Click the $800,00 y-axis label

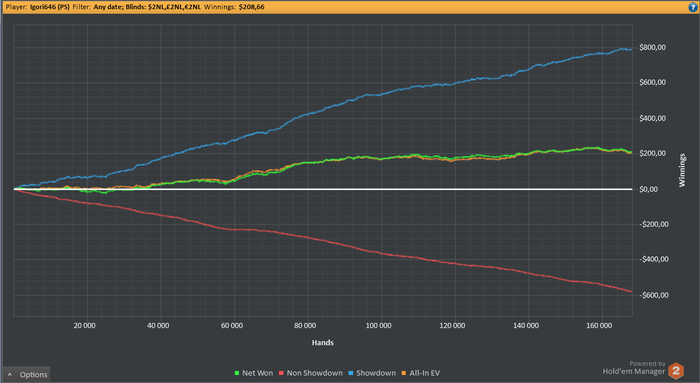coord(652,47)
